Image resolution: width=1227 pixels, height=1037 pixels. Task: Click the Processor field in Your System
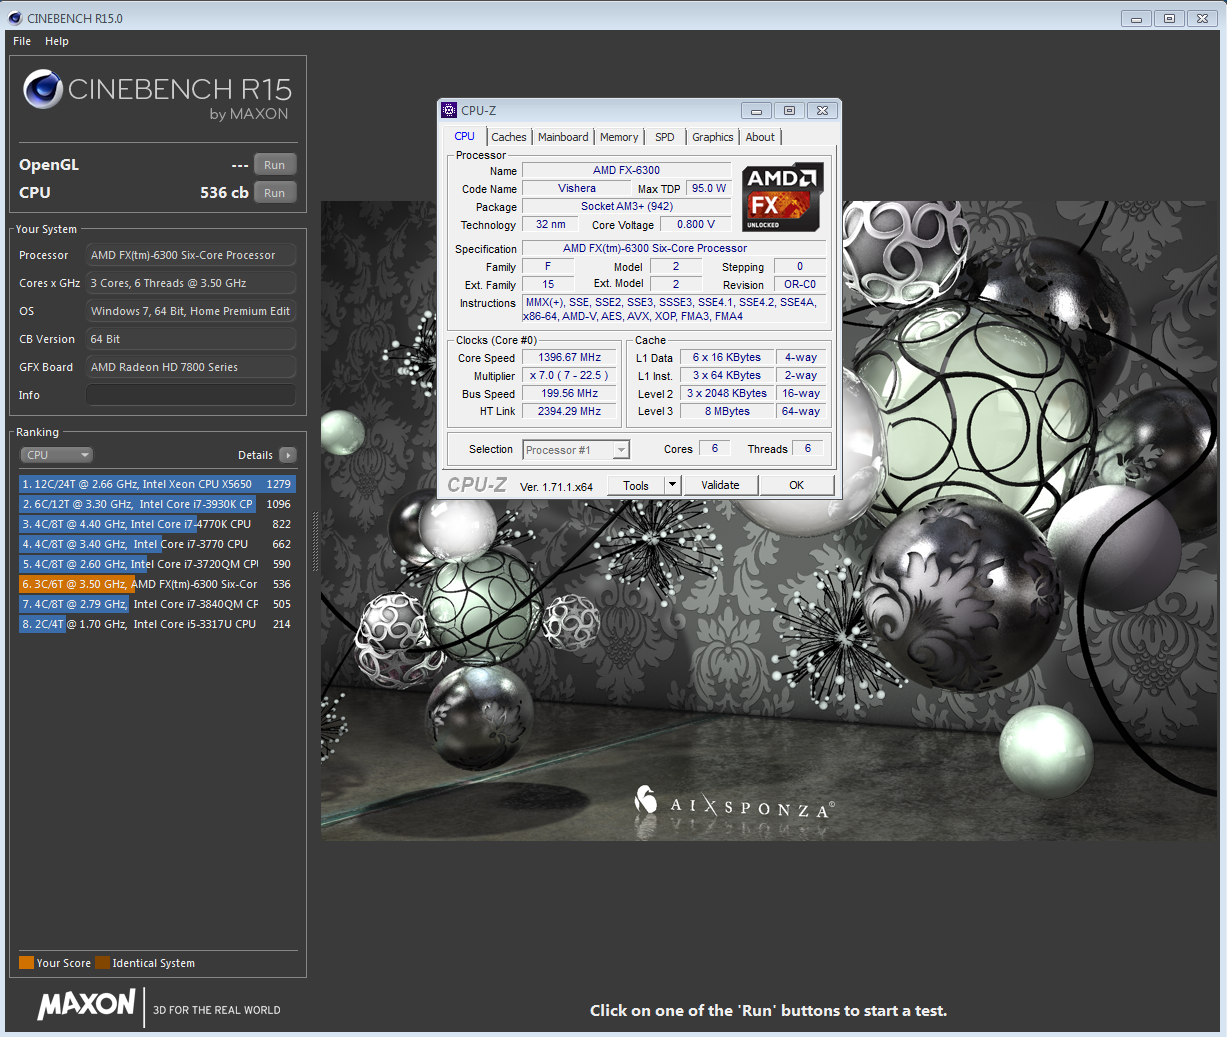pyautogui.click(x=191, y=255)
